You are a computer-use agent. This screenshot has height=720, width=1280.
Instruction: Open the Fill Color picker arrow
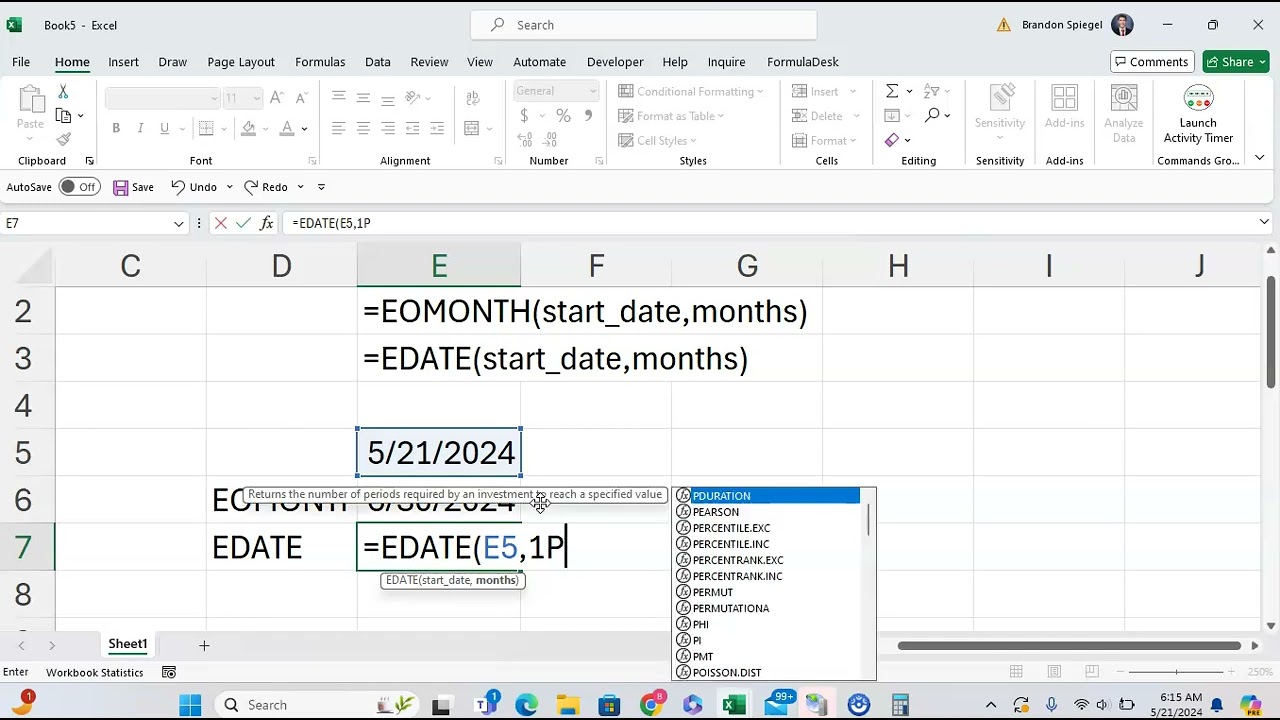266,128
